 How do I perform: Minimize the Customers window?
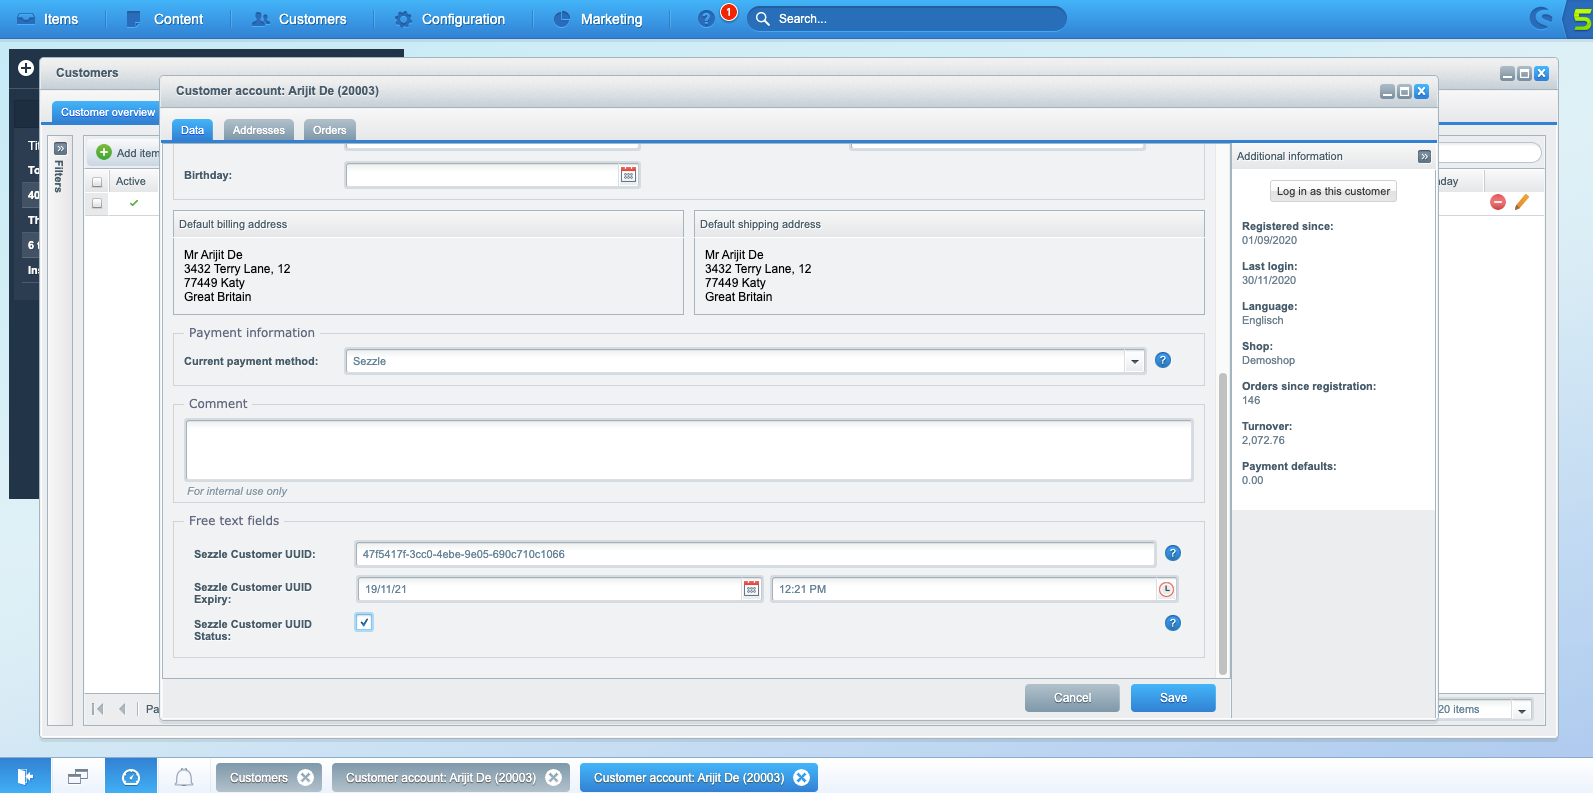tap(1507, 73)
